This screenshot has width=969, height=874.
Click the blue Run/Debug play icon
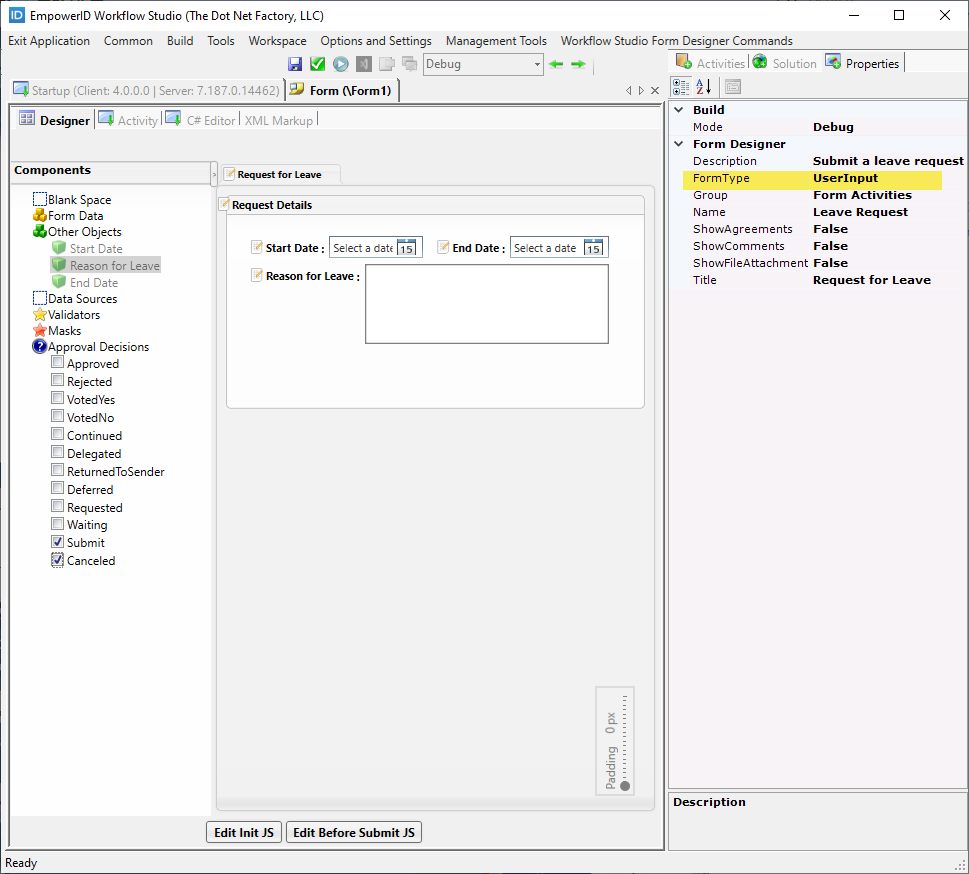pos(339,63)
